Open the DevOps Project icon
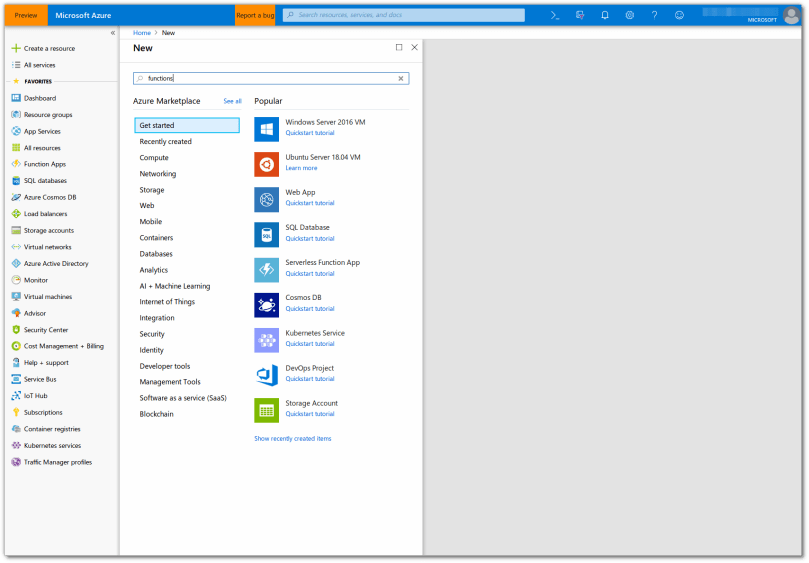Screen dimensions: 809x563 [266, 374]
